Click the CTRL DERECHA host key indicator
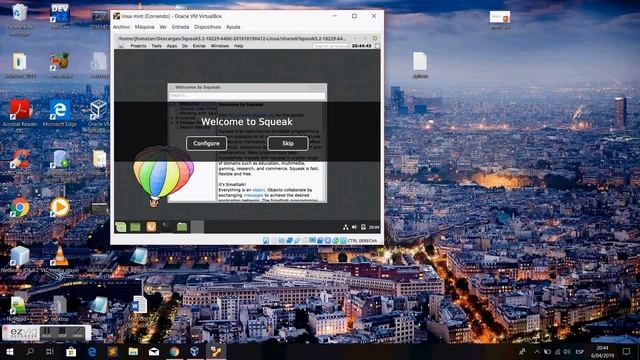The height and width of the screenshot is (360, 640). (x=362, y=241)
